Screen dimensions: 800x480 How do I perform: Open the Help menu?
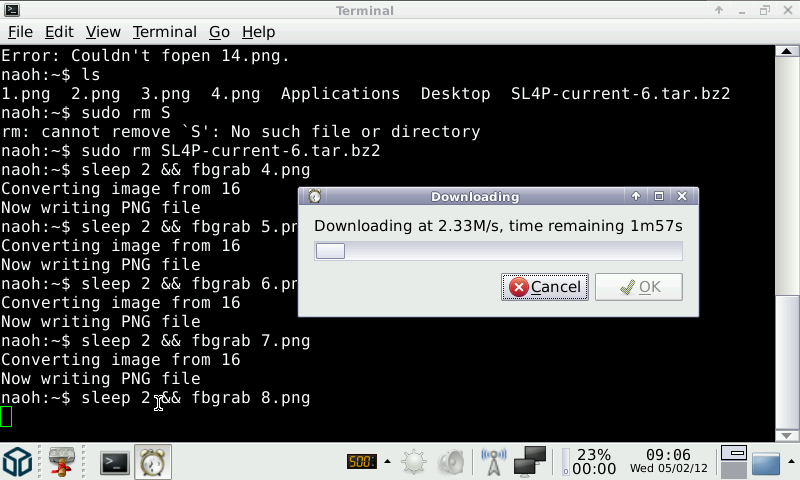(x=258, y=32)
